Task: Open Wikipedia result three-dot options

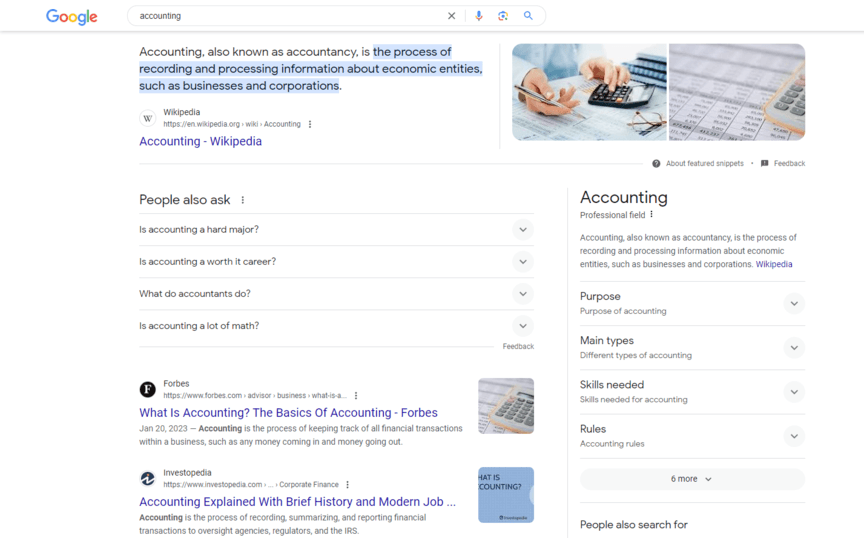Action: 310,125
